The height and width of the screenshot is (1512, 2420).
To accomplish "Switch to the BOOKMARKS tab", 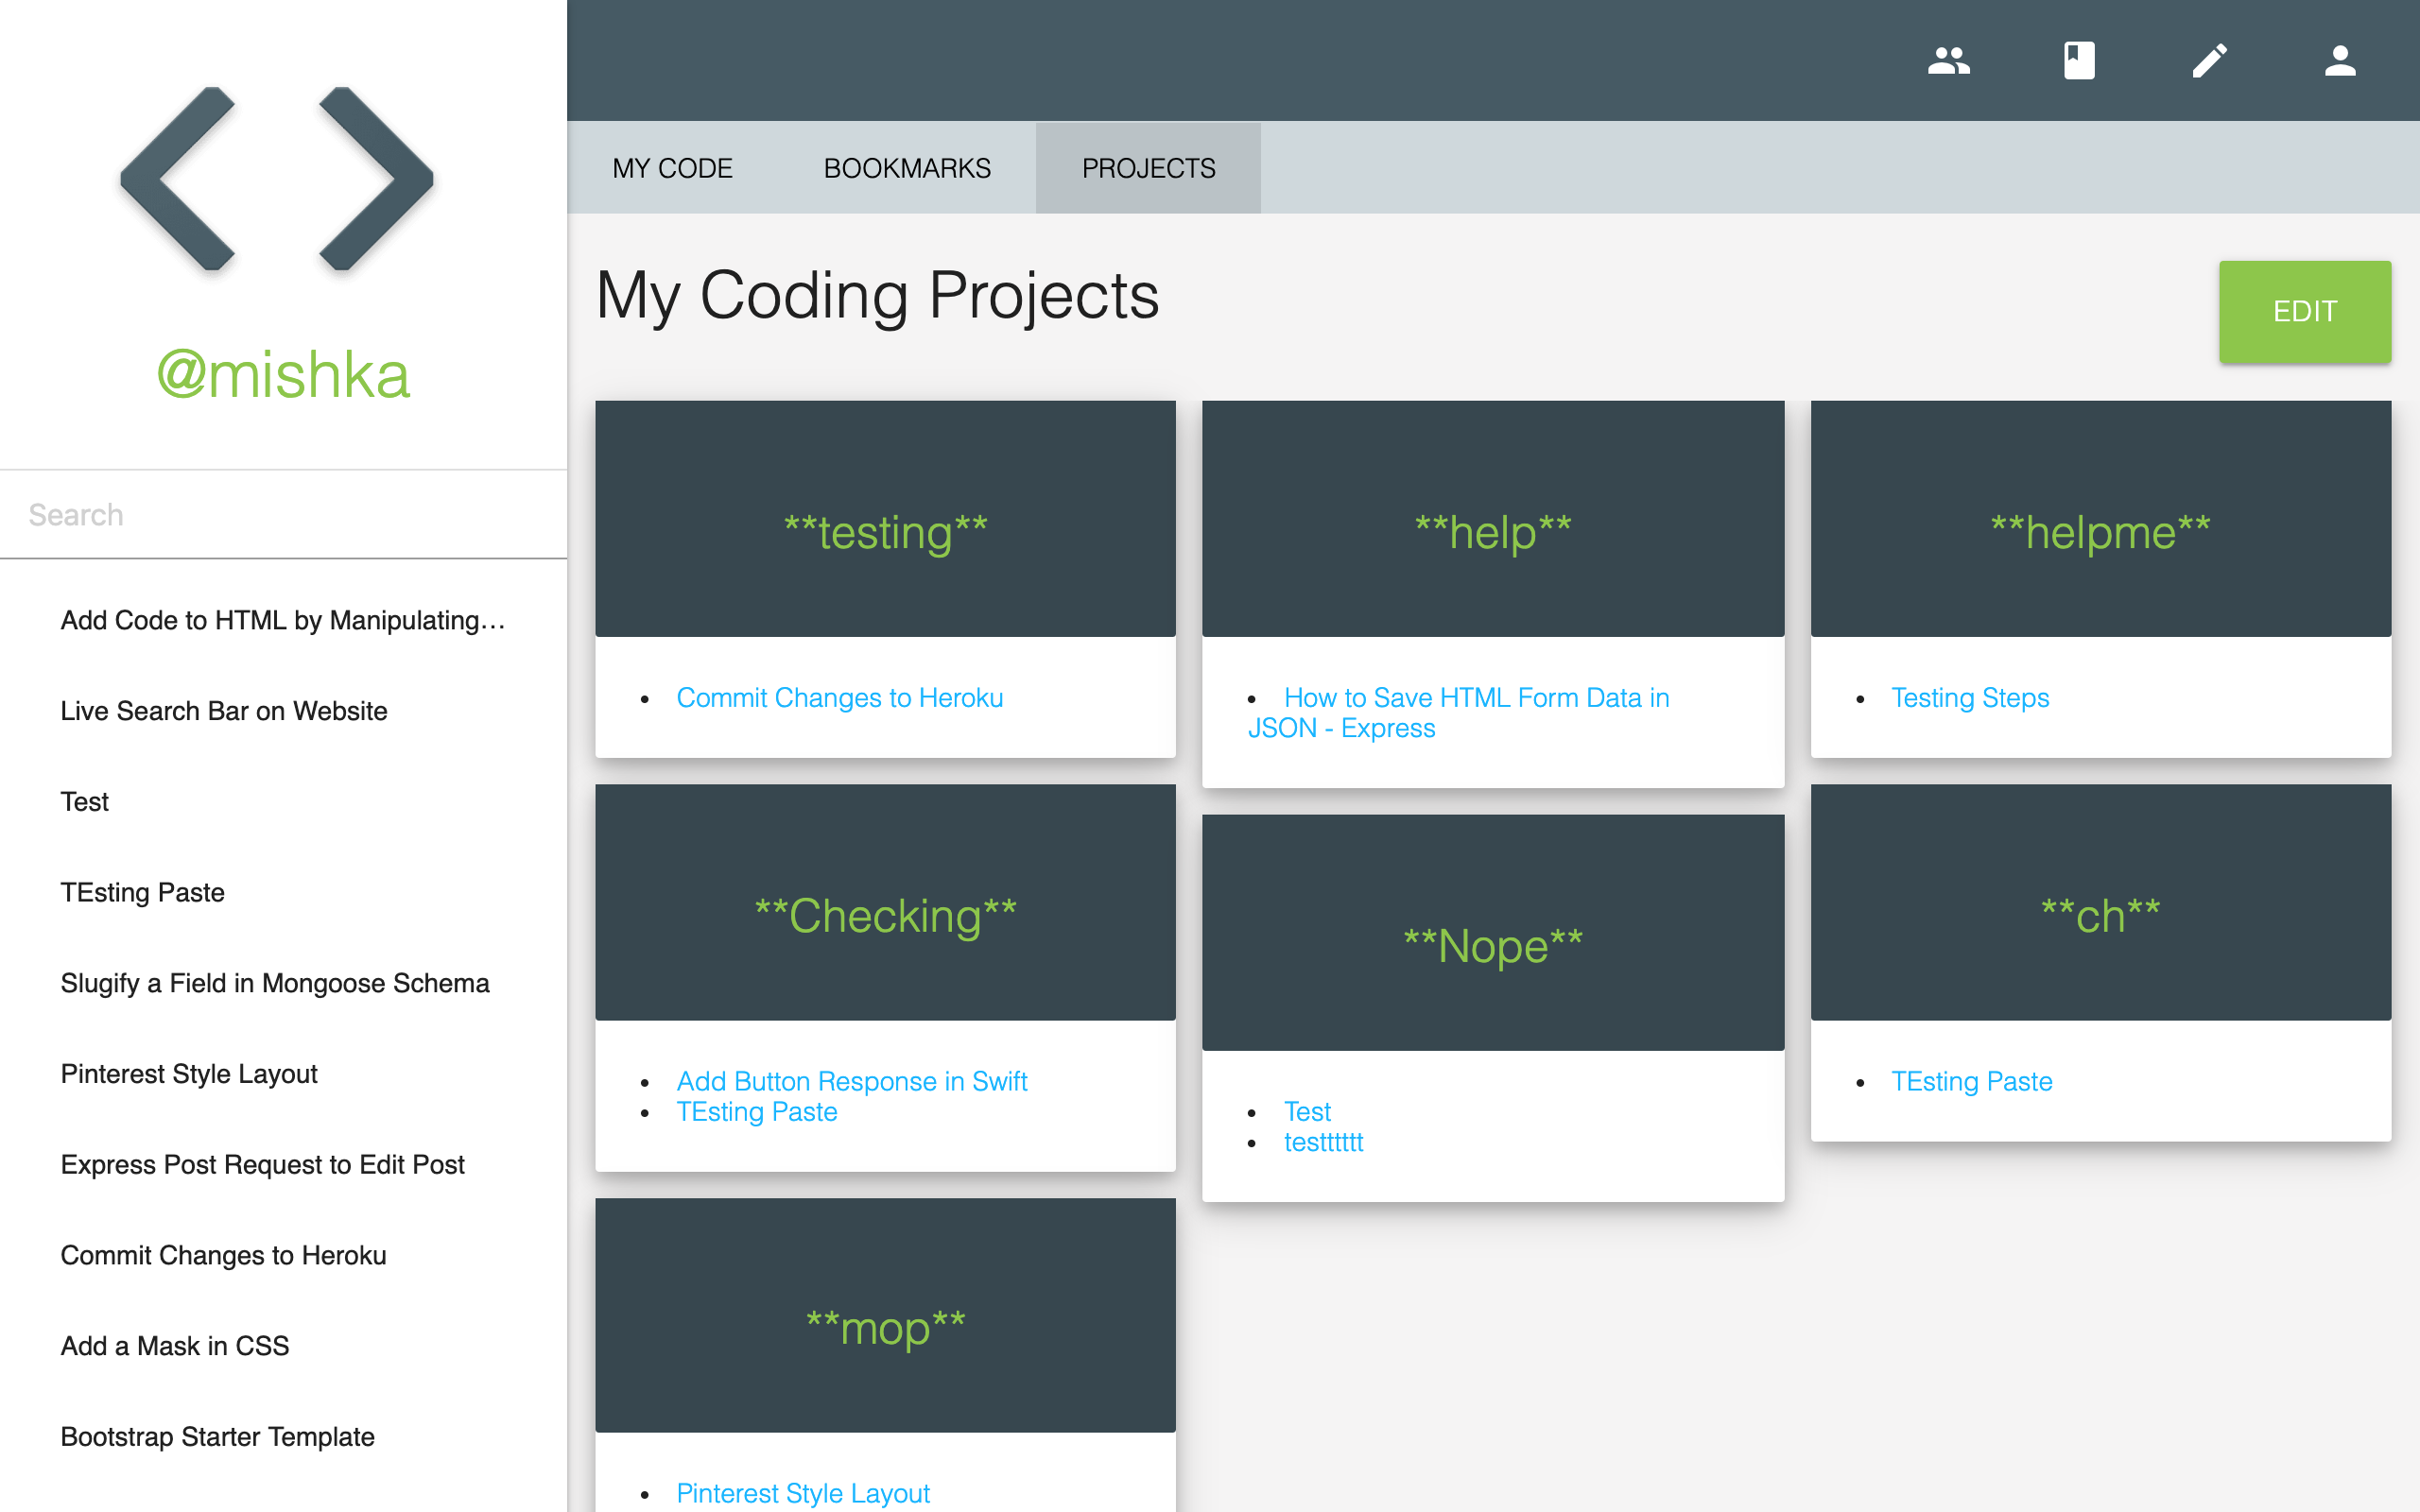I will click(907, 168).
